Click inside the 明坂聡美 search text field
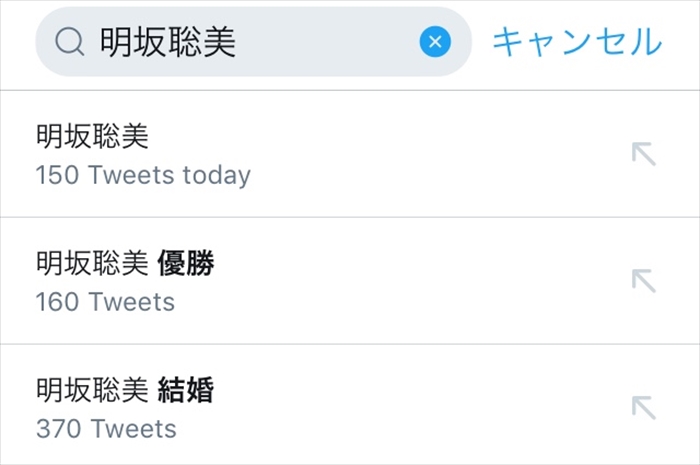The width and height of the screenshot is (700, 465). coord(168,42)
